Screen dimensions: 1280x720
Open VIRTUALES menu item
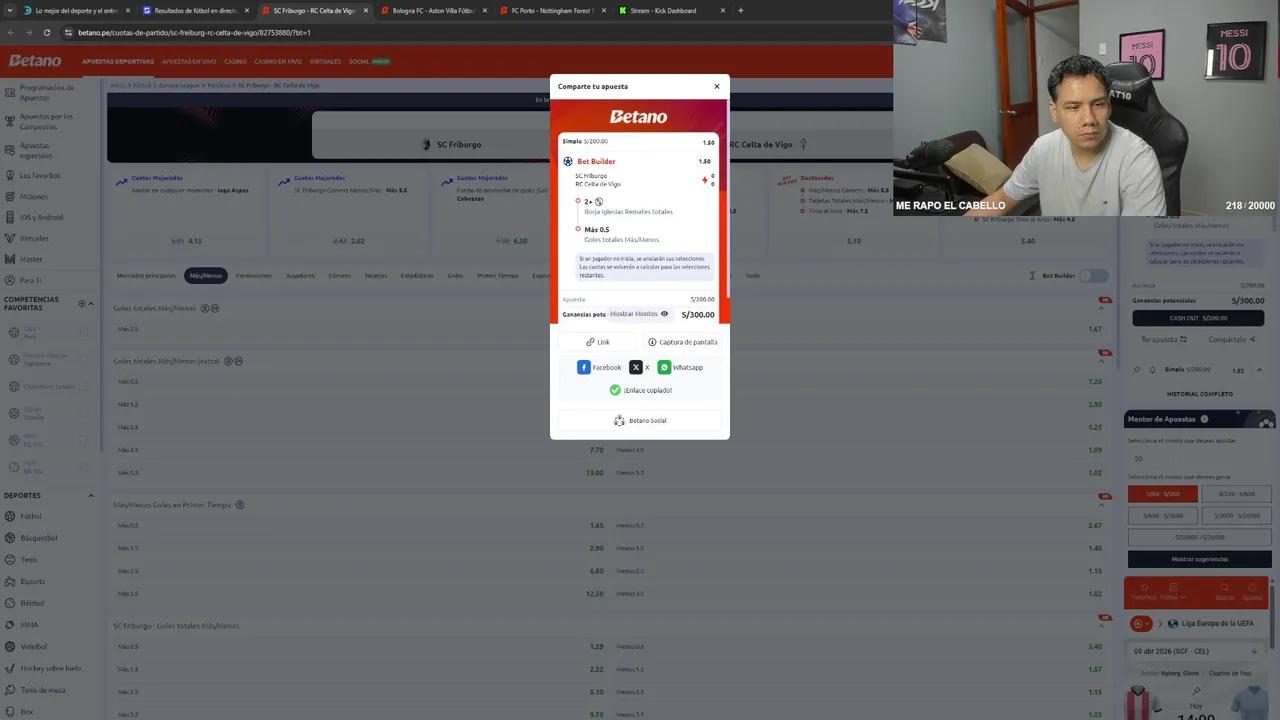coord(325,61)
